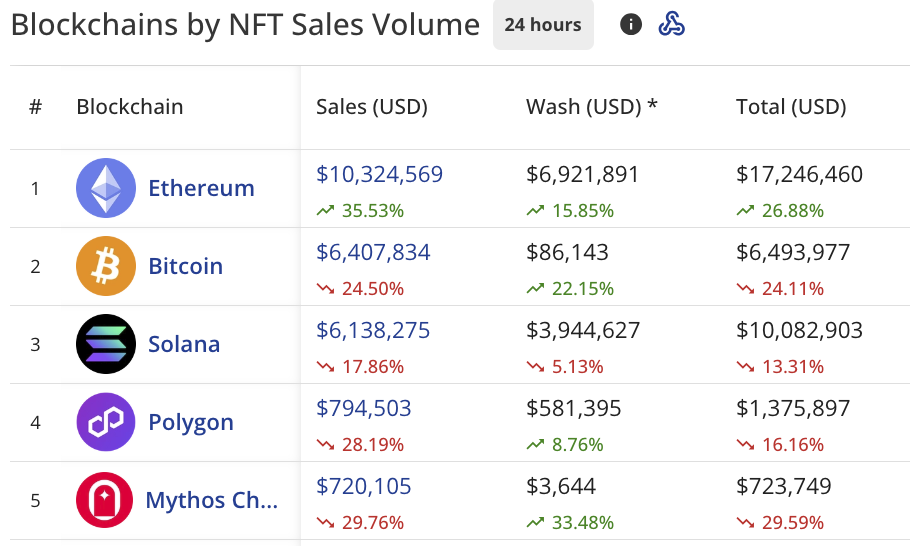Open the Bitcoin blockchain link
Screen dimensions: 922x546
coord(185,266)
